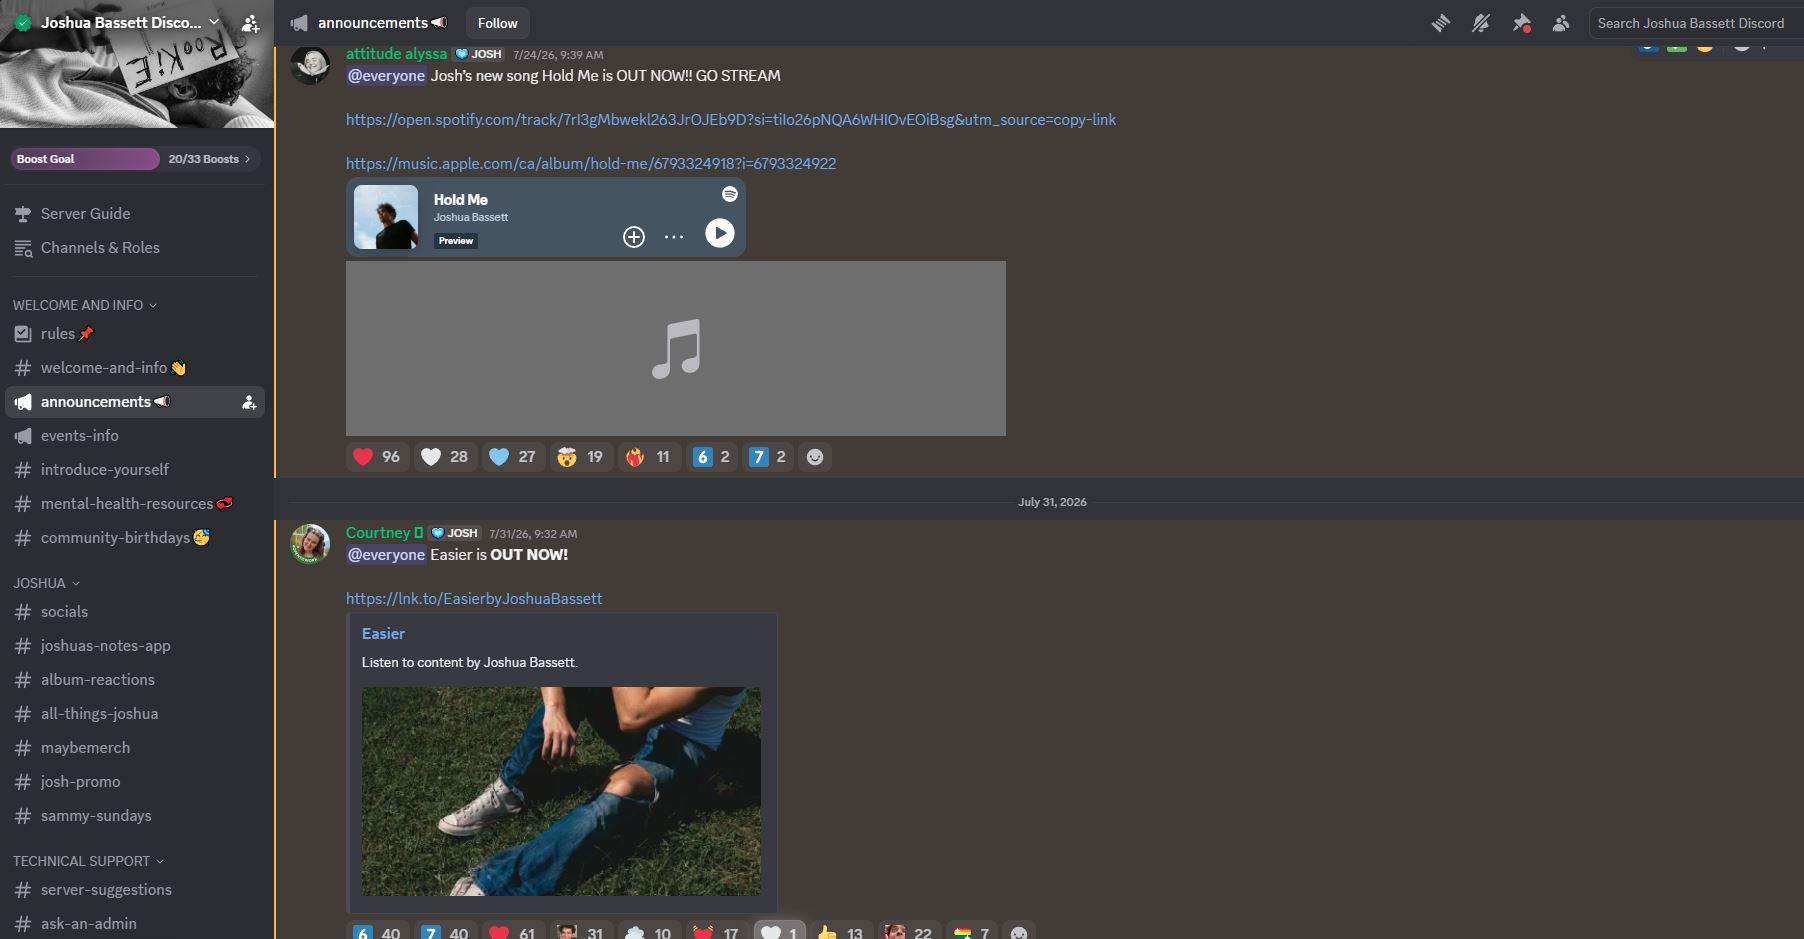Click the music note placeholder embed
The image size is (1804, 939).
tap(676, 348)
